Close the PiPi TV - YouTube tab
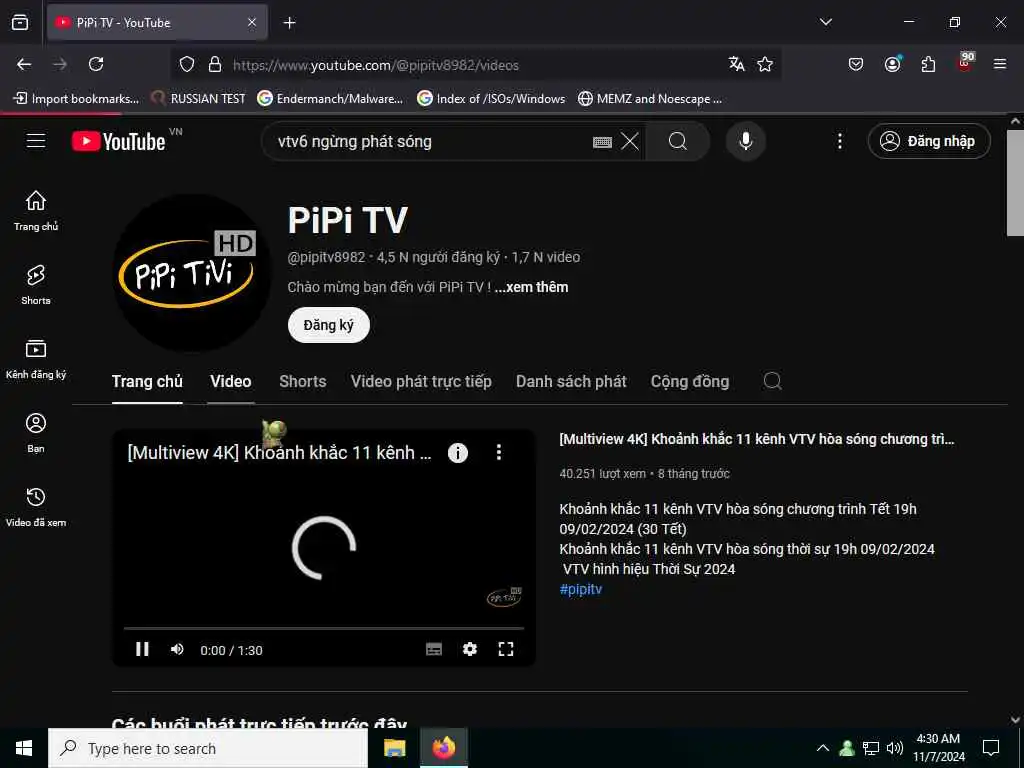The height and width of the screenshot is (768, 1024). (252, 23)
